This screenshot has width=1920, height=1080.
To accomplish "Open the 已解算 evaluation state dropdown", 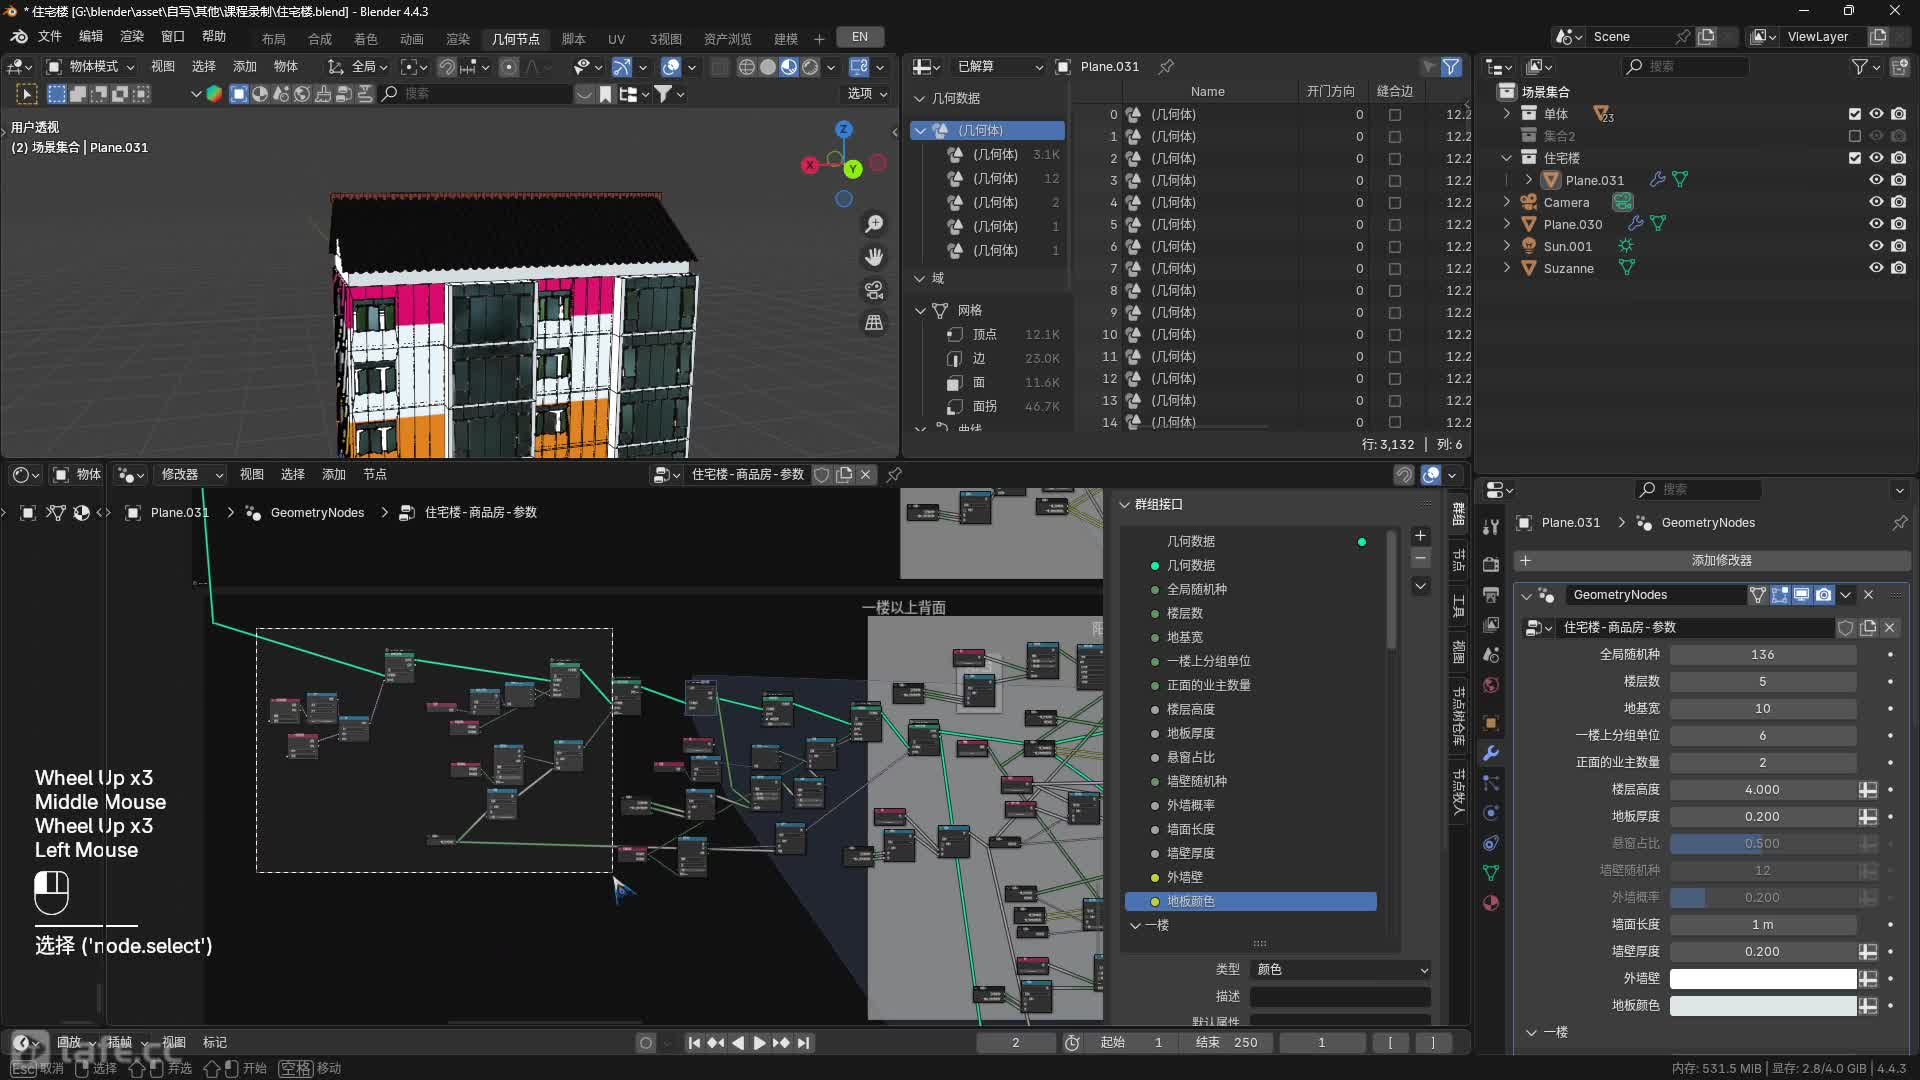I will tap(999, 67).
